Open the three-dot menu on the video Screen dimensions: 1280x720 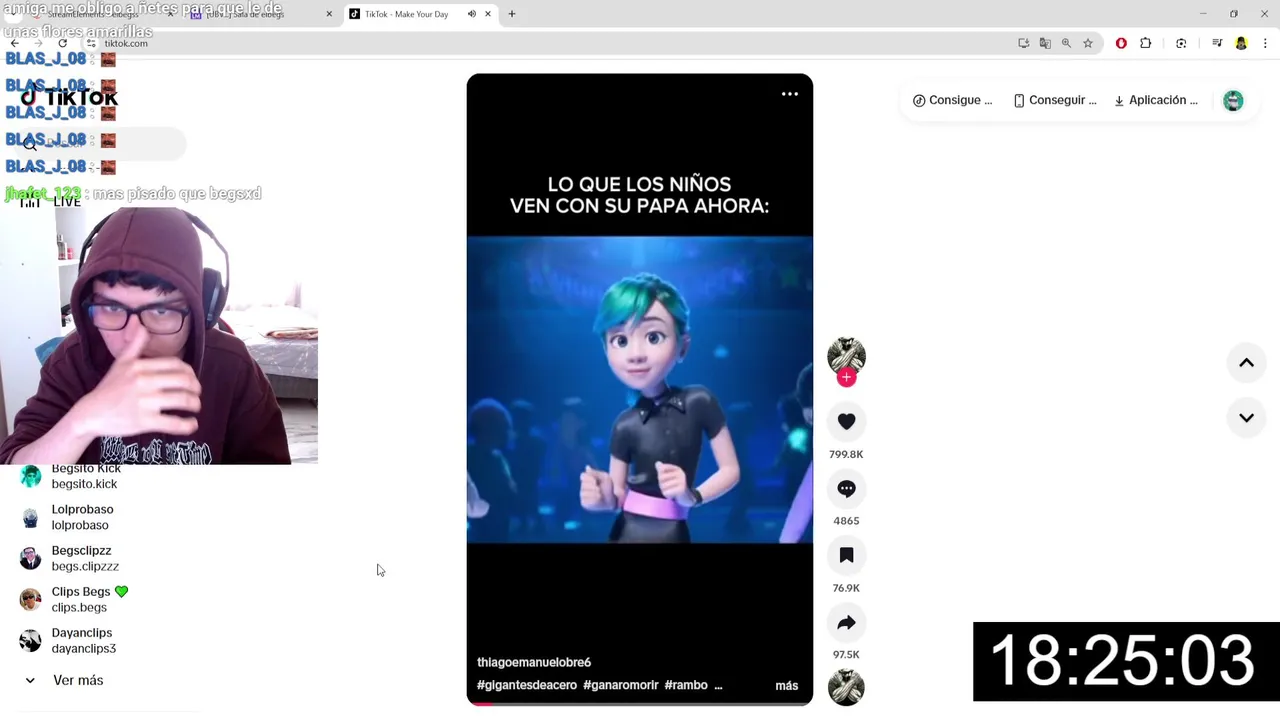[x=790, y=94]
